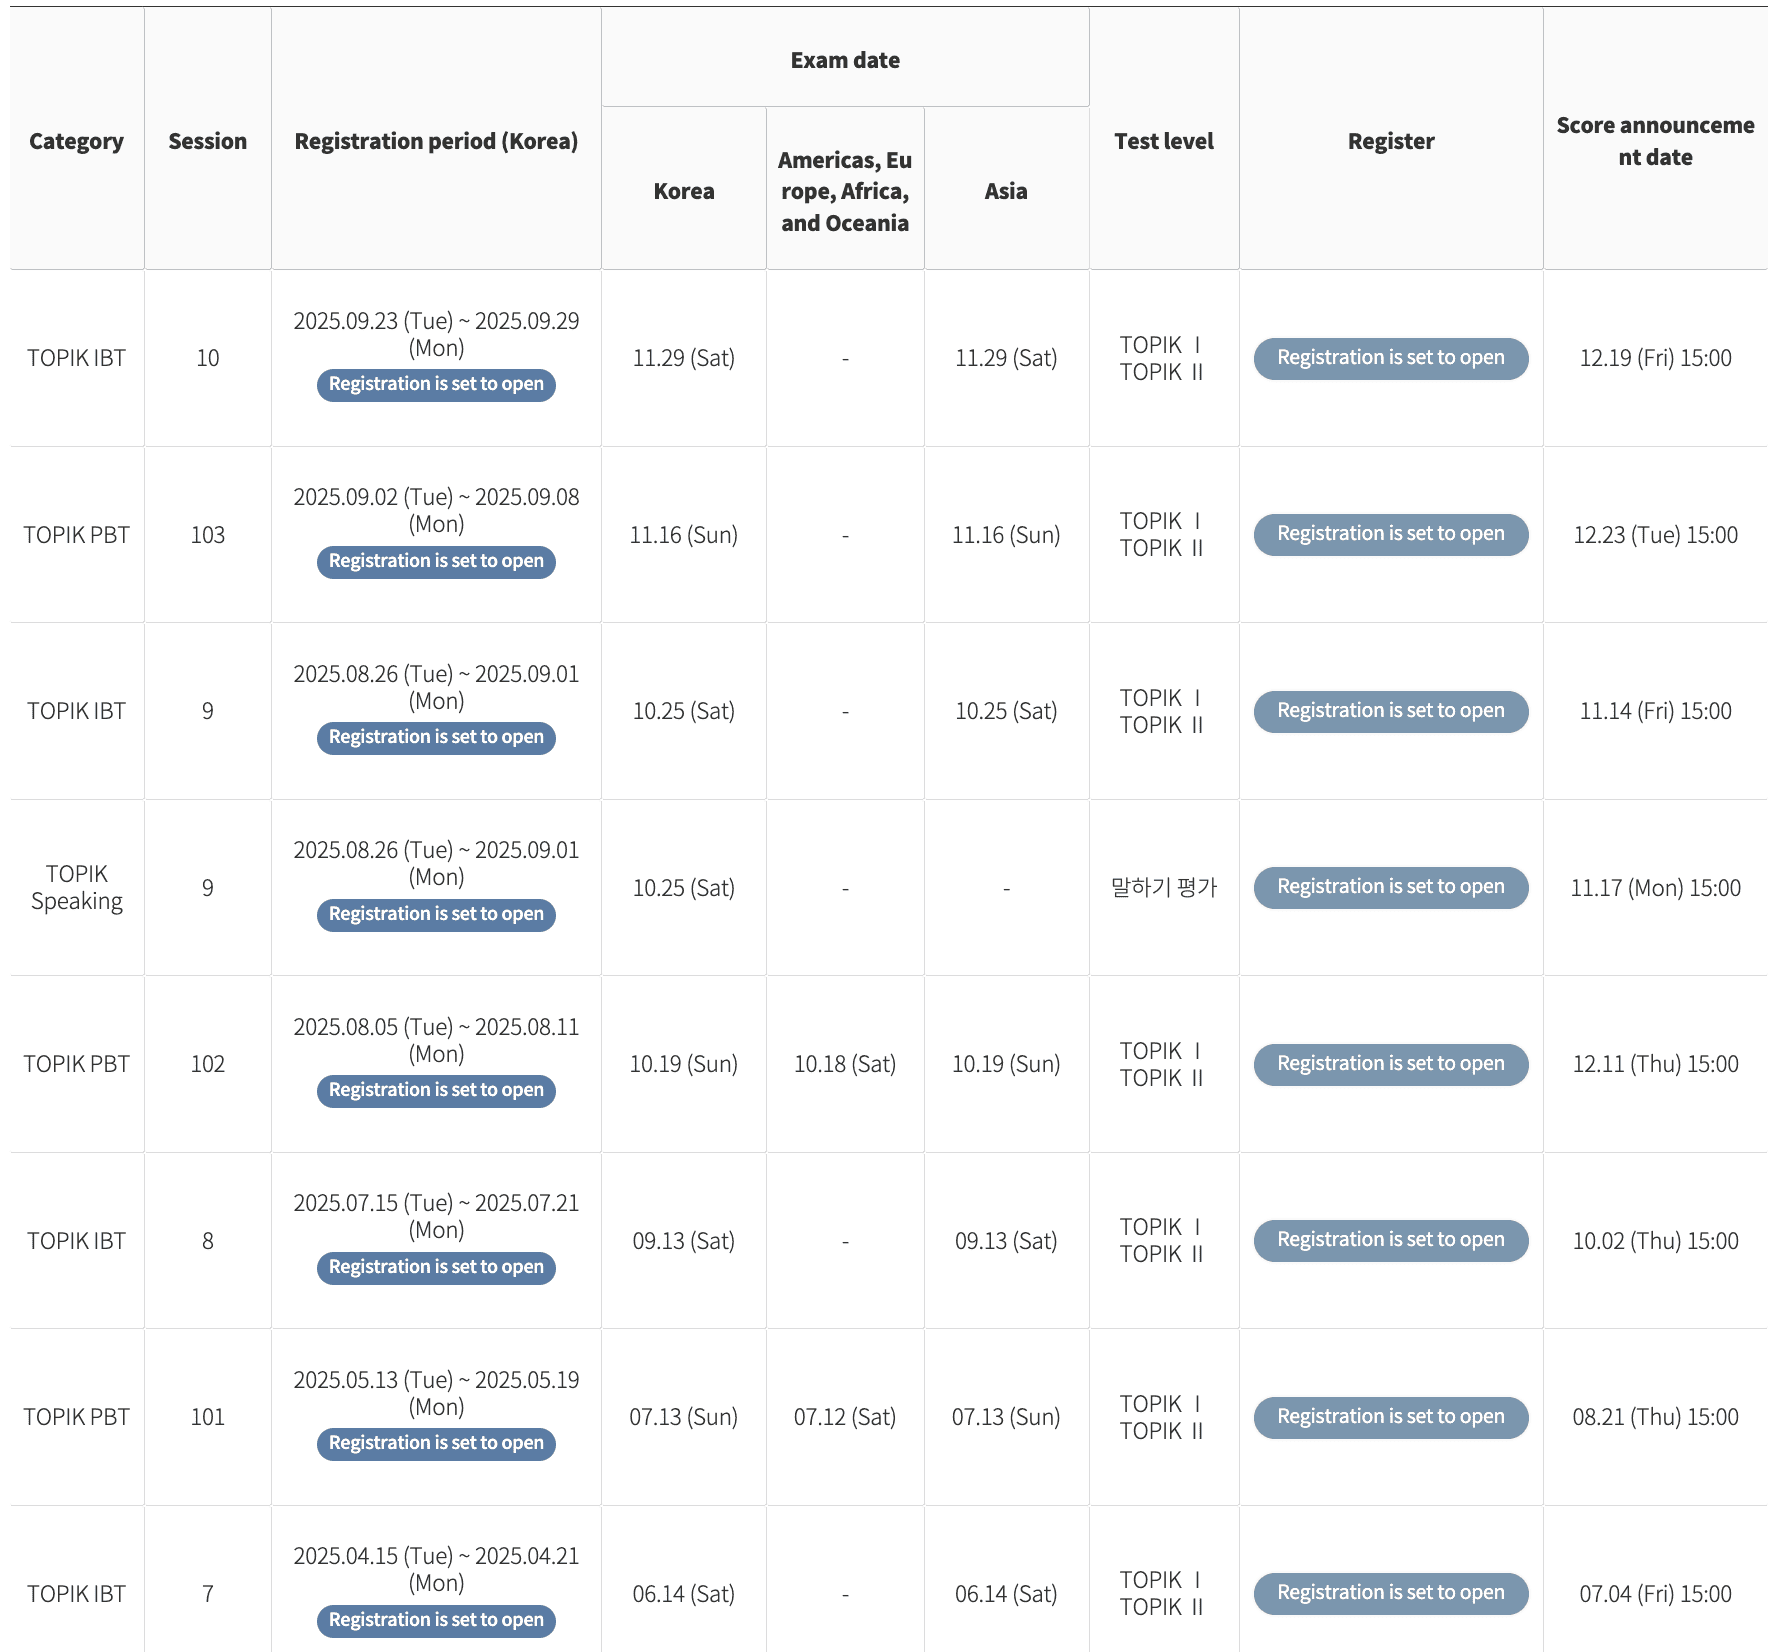This screenshot has height=1652, width=1782.
Task: Click the 10.18 (Sat) exam date cell
Action: (x=845, y=1064)
